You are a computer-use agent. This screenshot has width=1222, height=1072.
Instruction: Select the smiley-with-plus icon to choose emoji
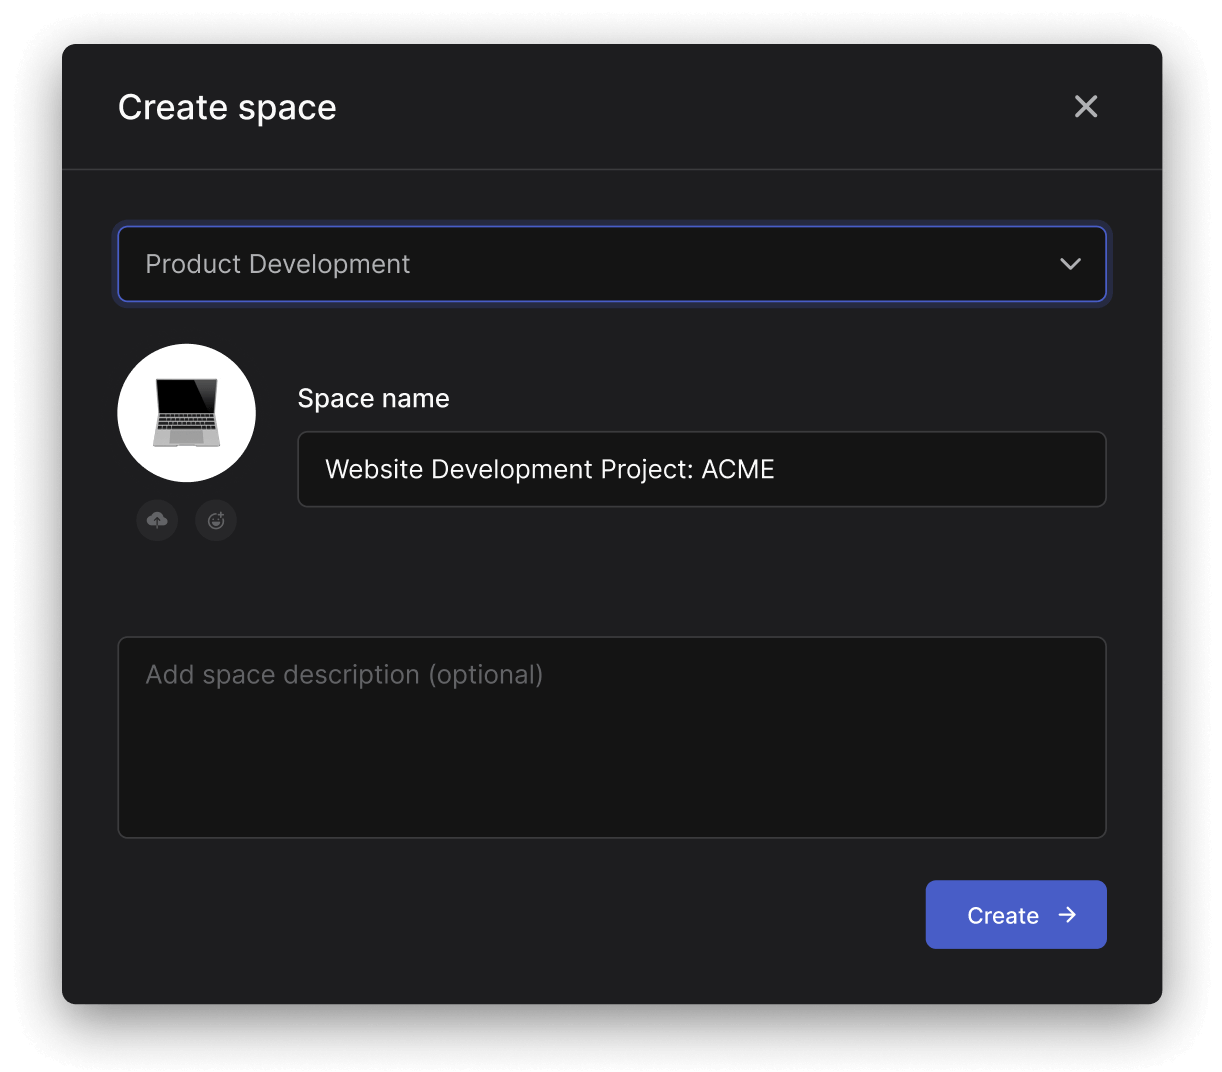(216, 520)
